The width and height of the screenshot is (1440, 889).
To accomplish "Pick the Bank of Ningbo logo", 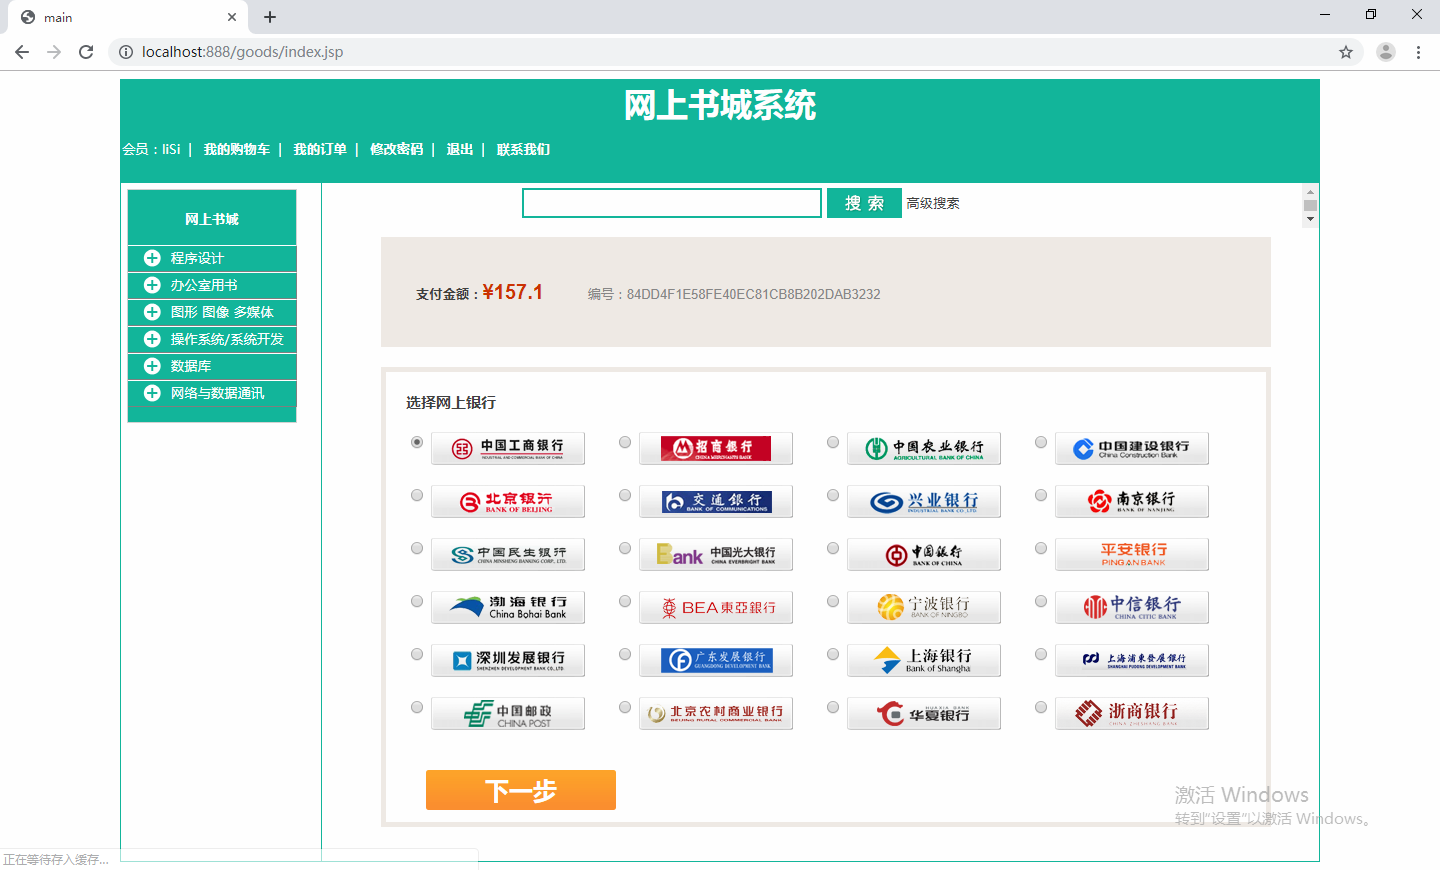I will coord(924,608).
